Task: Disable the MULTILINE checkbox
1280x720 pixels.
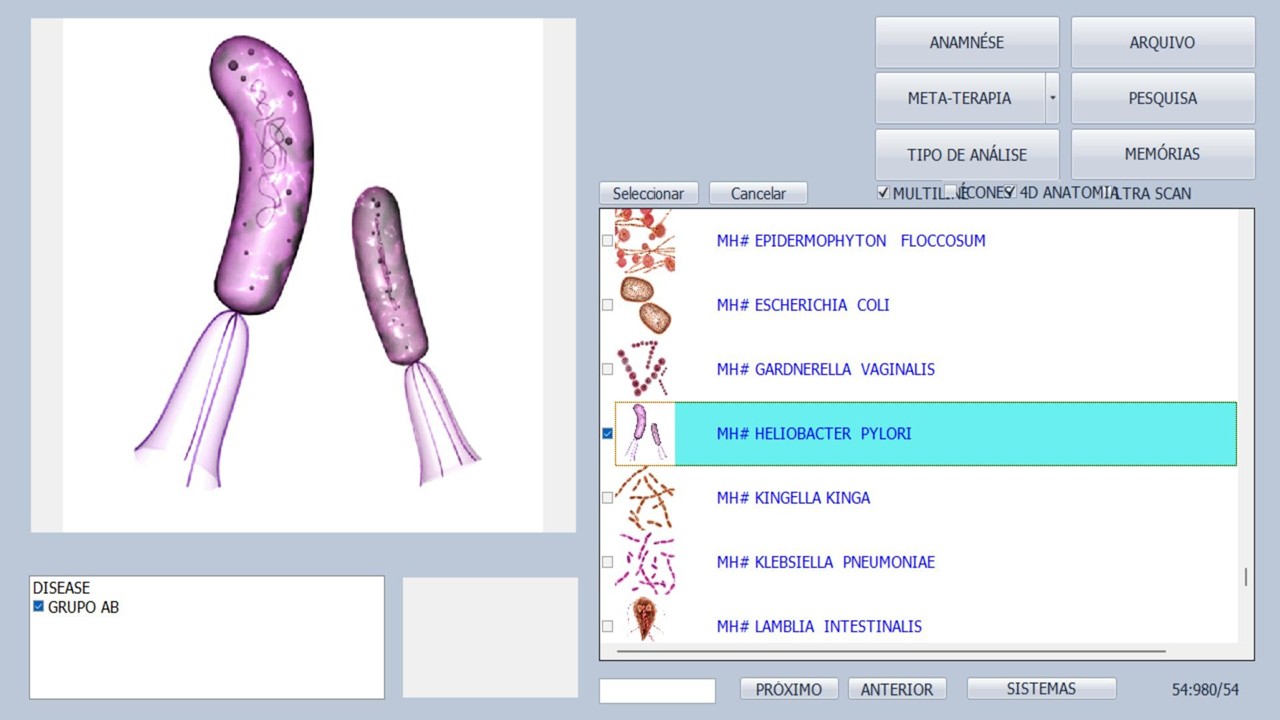Action: (x=883, y=193)
